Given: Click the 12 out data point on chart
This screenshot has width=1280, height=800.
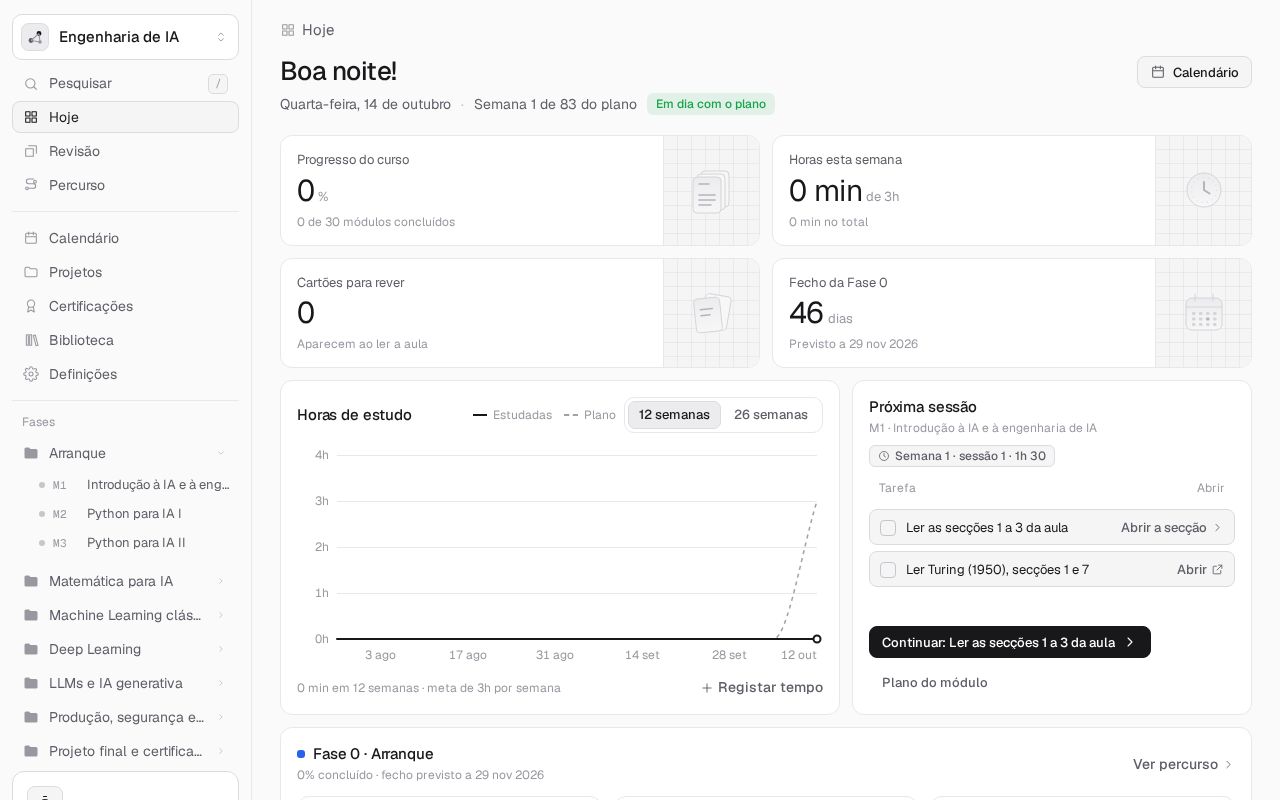Looking at the screenshot, I should pyautogui.click(x=817, y=639).
